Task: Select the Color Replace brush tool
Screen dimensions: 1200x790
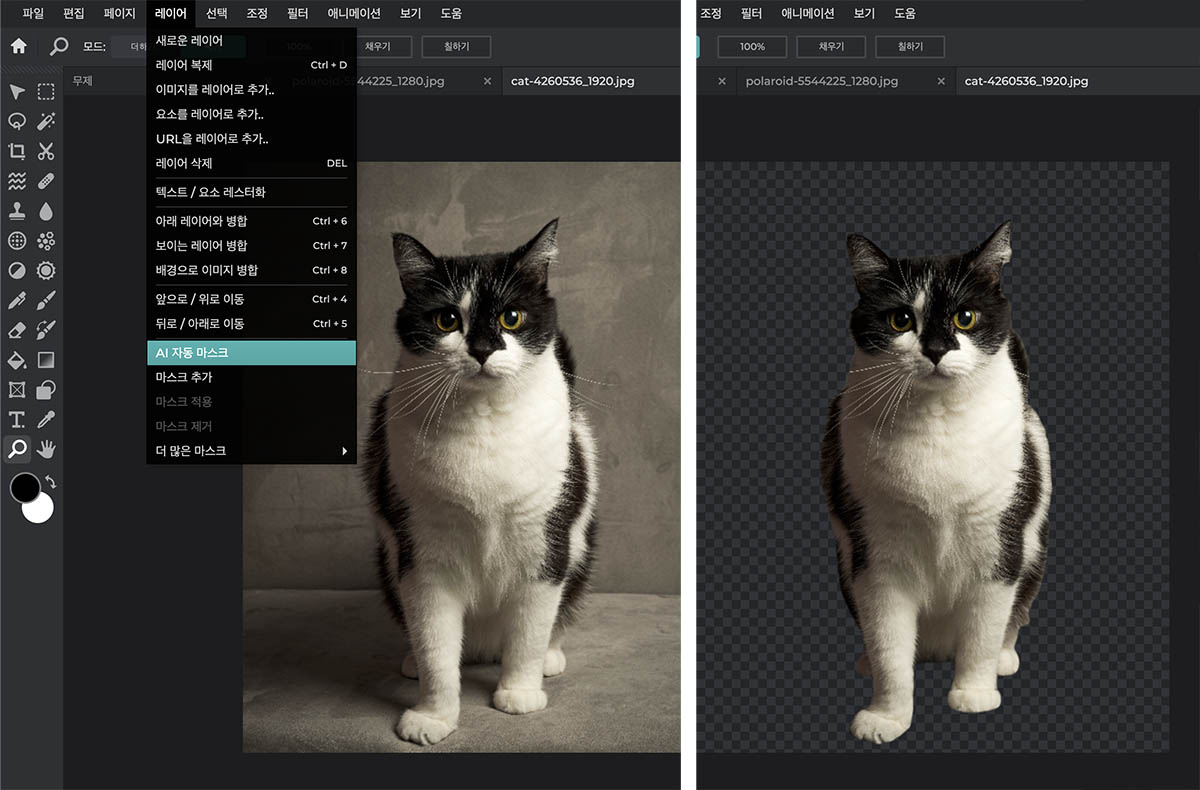Action: pyautogui.click(x=46, y=330)
